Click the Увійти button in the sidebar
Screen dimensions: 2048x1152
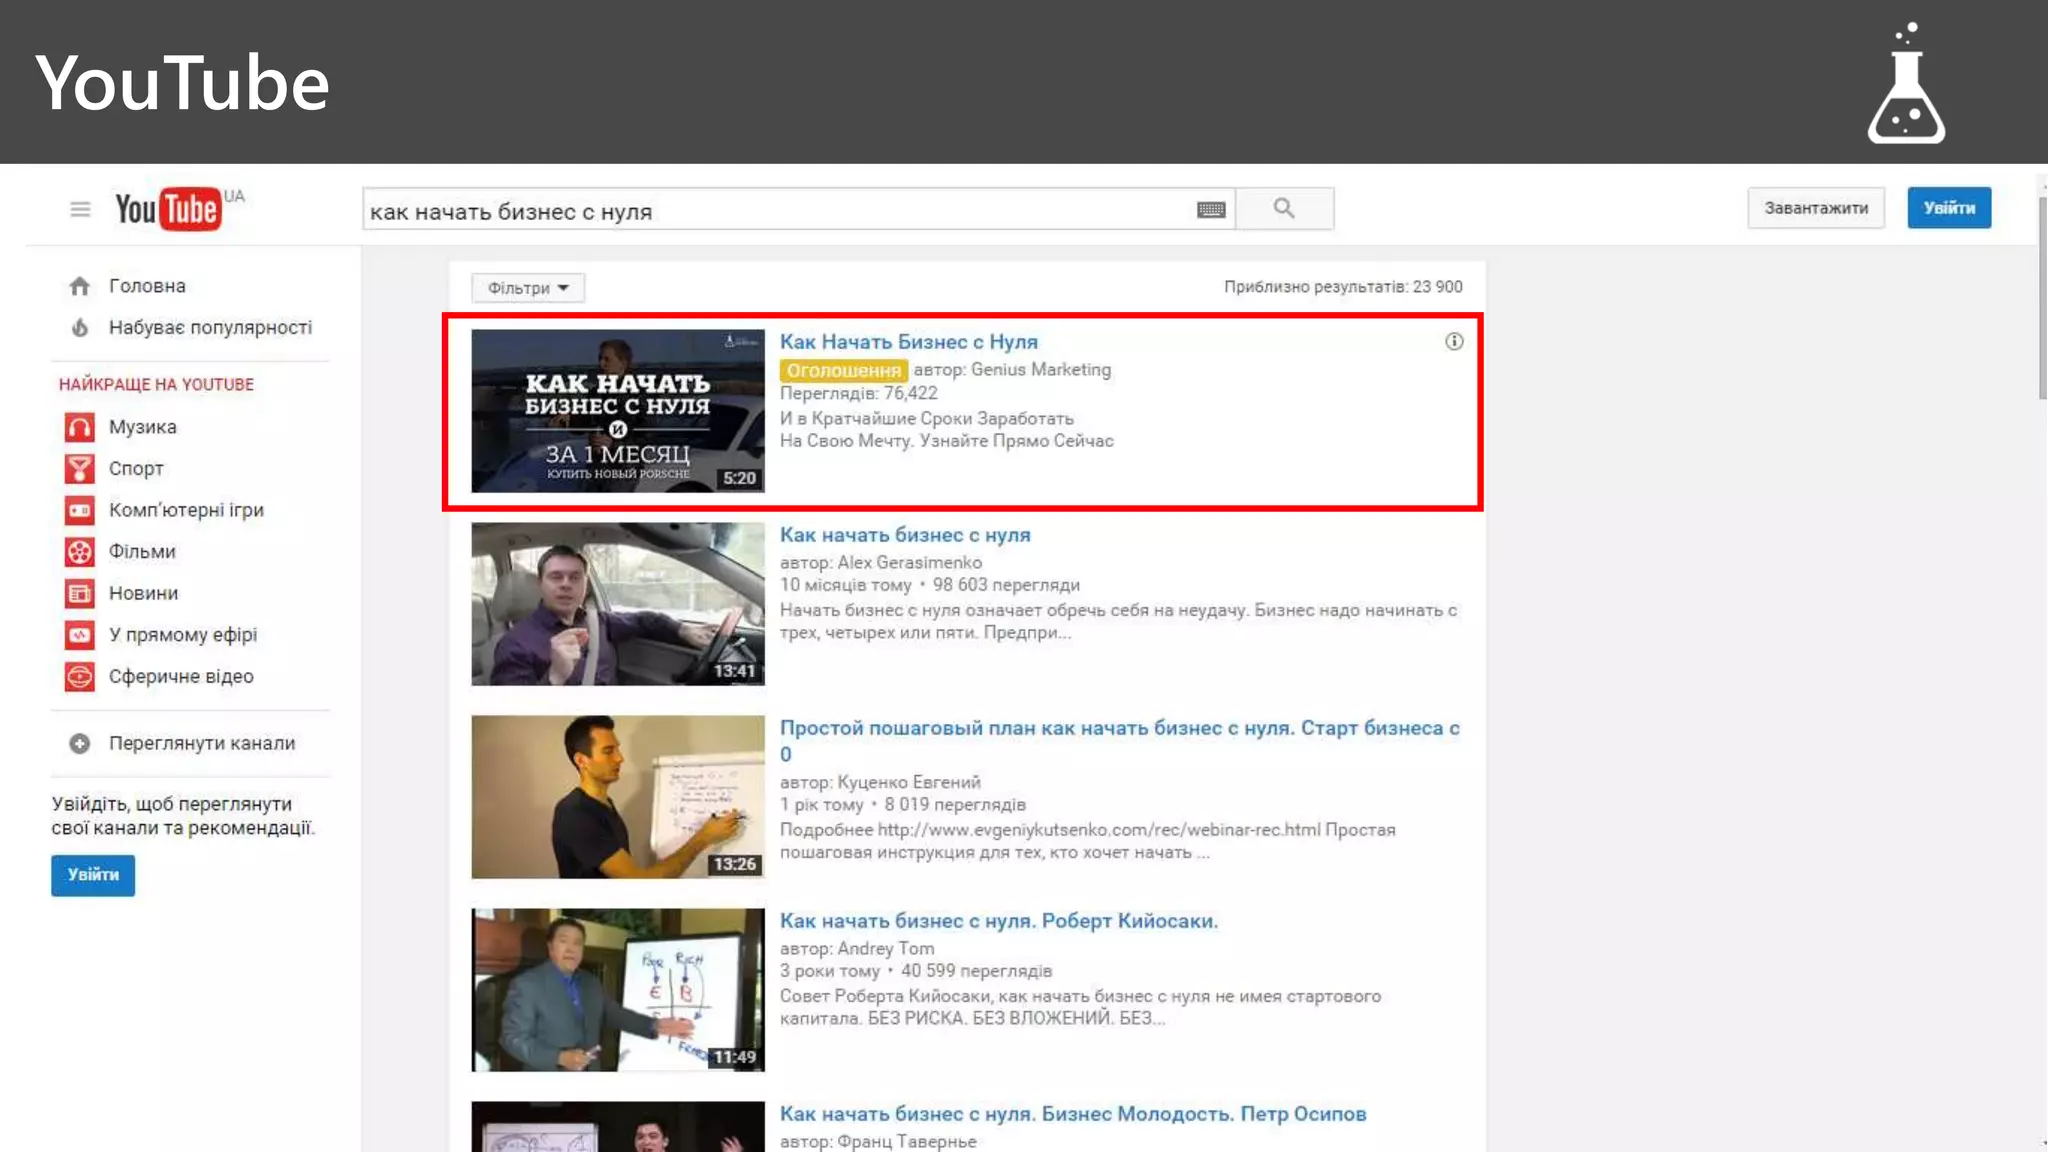pyautogui.click(x=93, y=875)
